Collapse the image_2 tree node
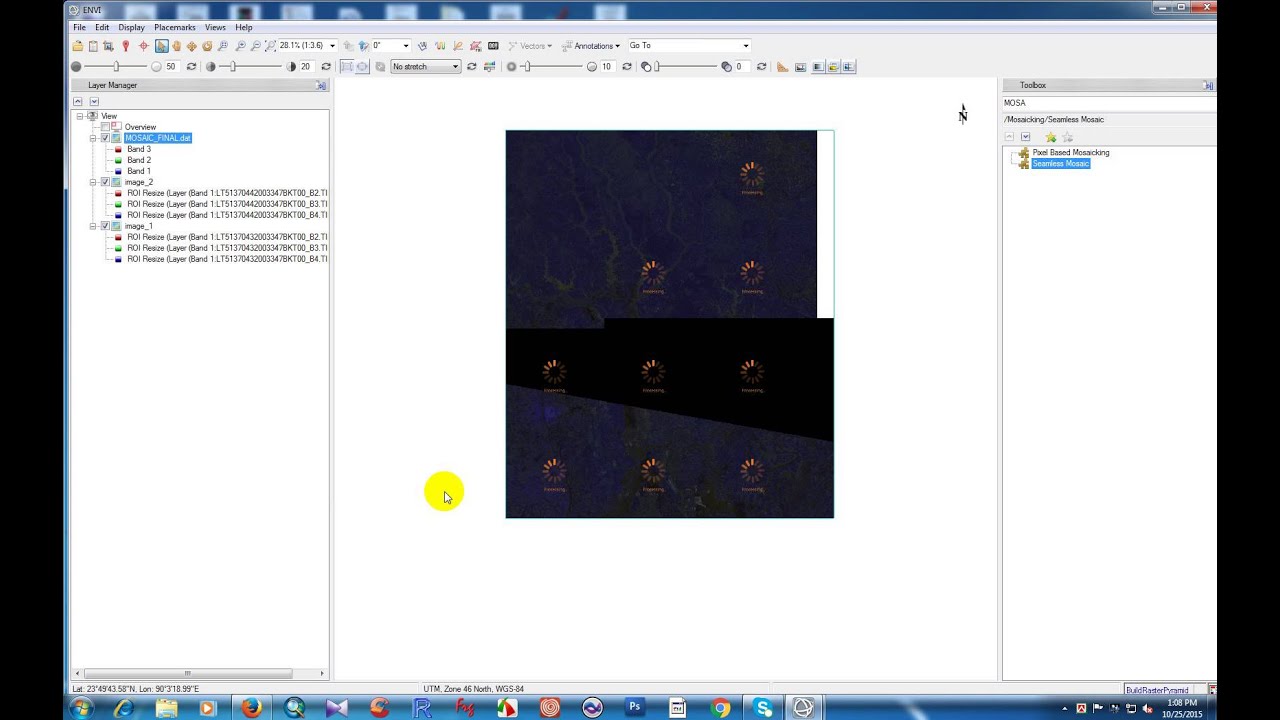The width and height of the screenshot is (1280, 720). (93, 182)
